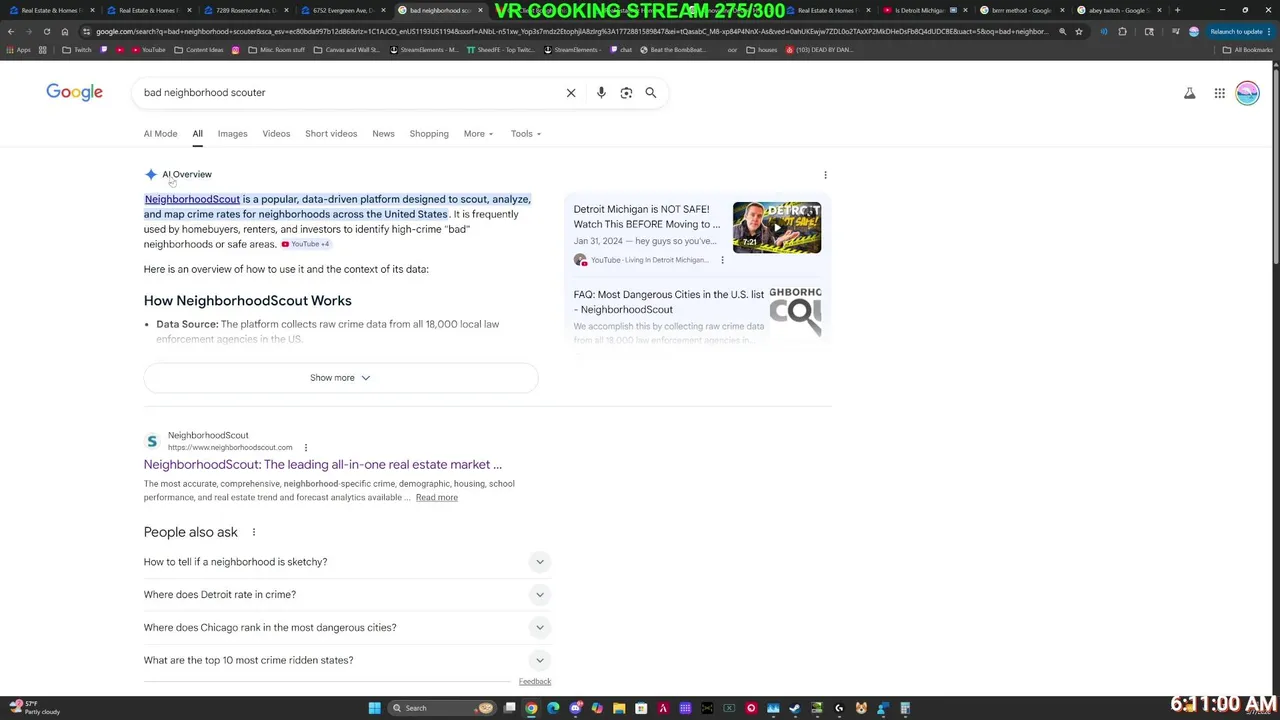Open the Windows Start menu

coord(374,708)
